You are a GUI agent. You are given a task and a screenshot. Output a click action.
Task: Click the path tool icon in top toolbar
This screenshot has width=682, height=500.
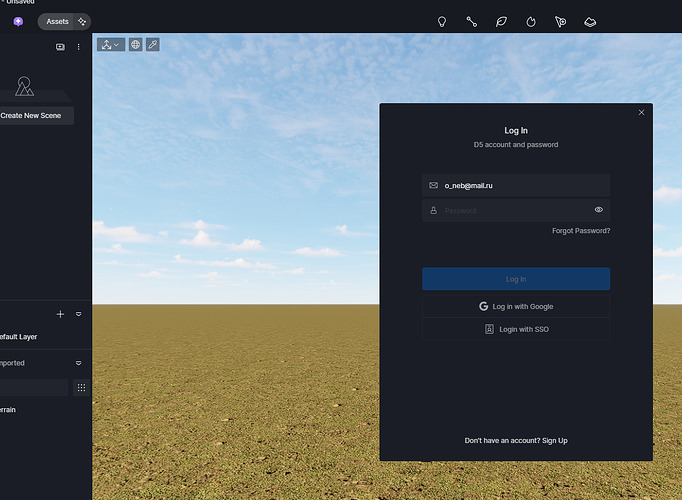coord(471,21)
